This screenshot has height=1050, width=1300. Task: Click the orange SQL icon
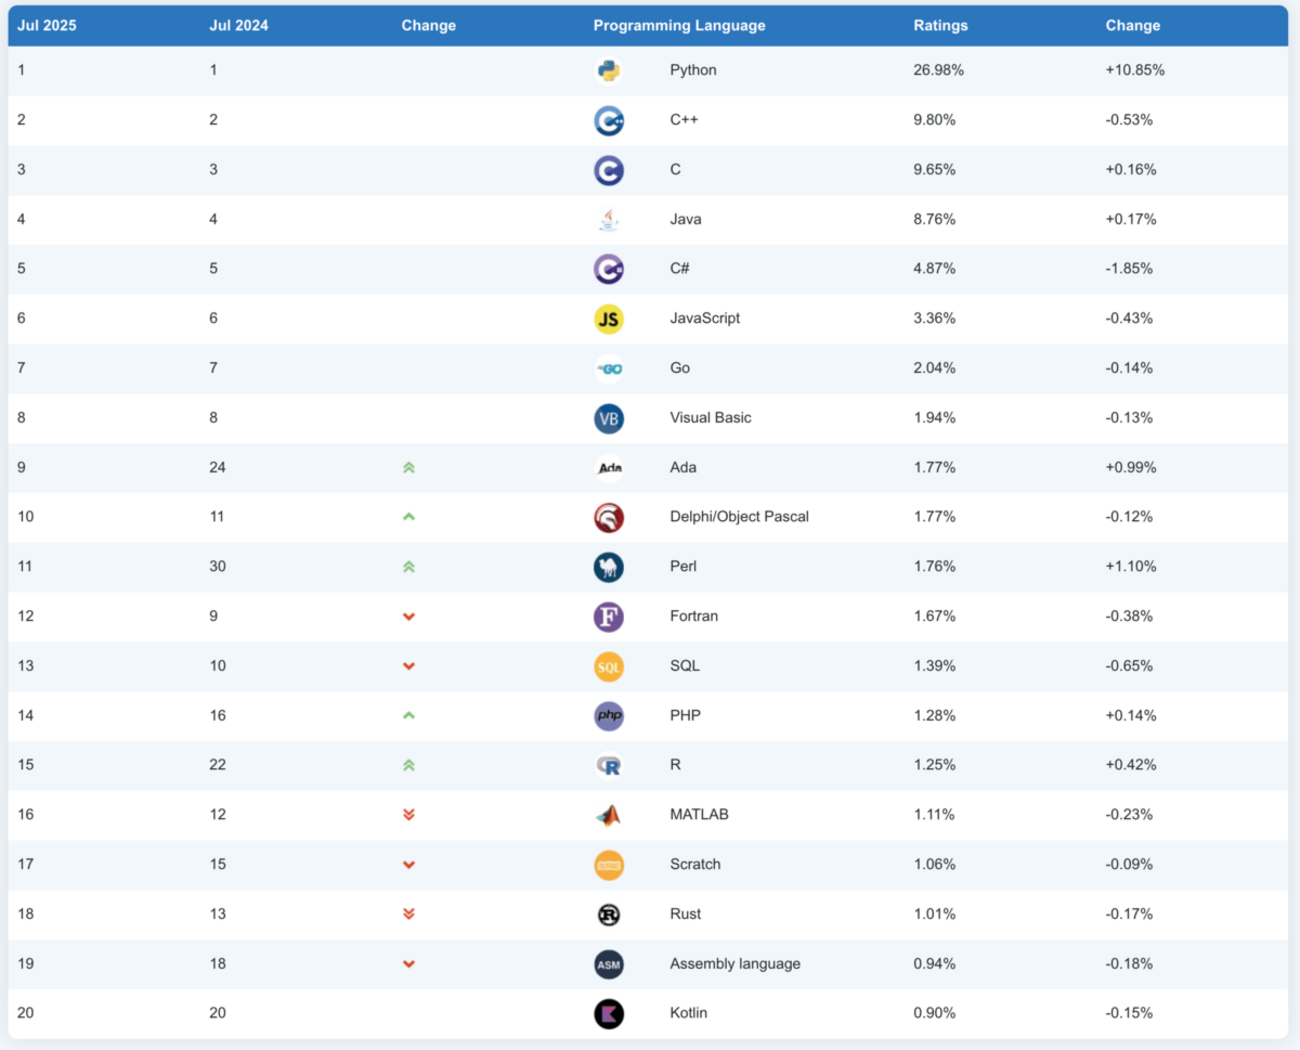[608, 667]
